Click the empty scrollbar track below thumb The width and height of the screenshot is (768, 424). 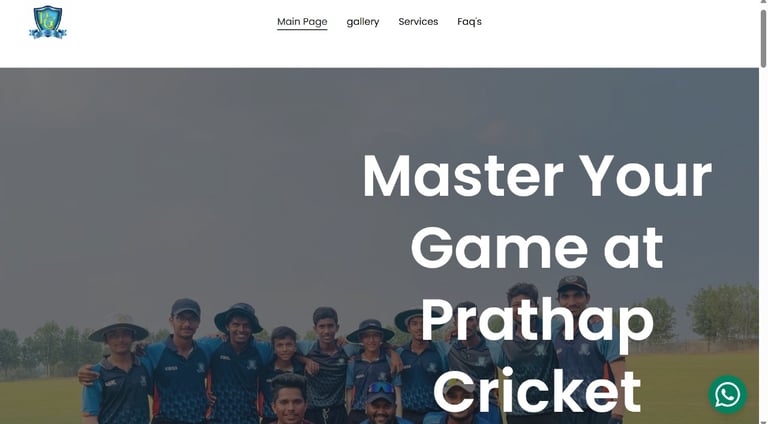[763, 245]
